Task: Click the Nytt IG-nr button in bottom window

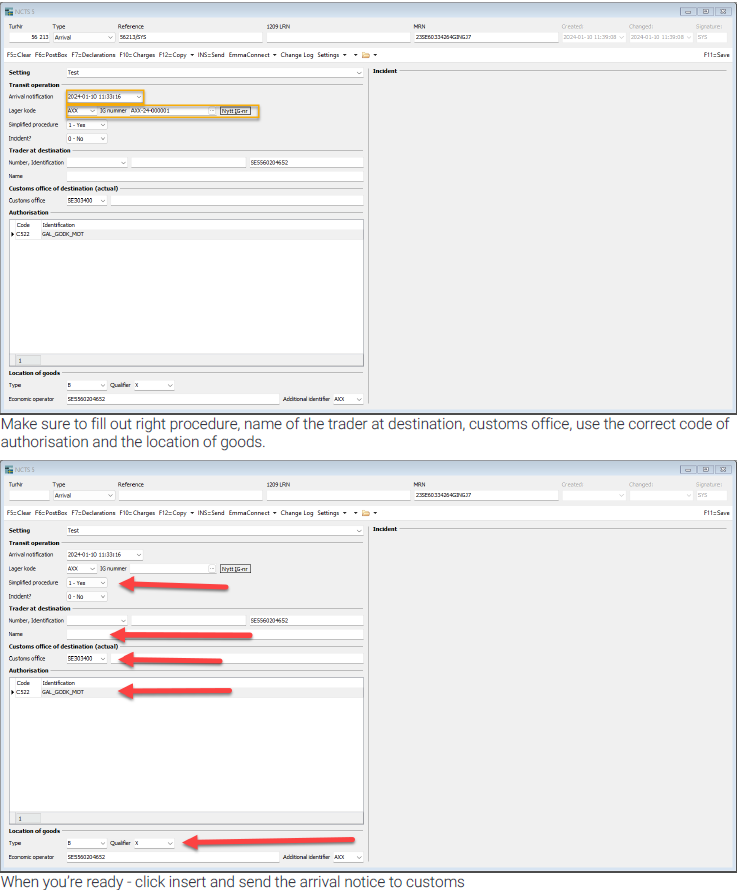Action: [235, 569]
